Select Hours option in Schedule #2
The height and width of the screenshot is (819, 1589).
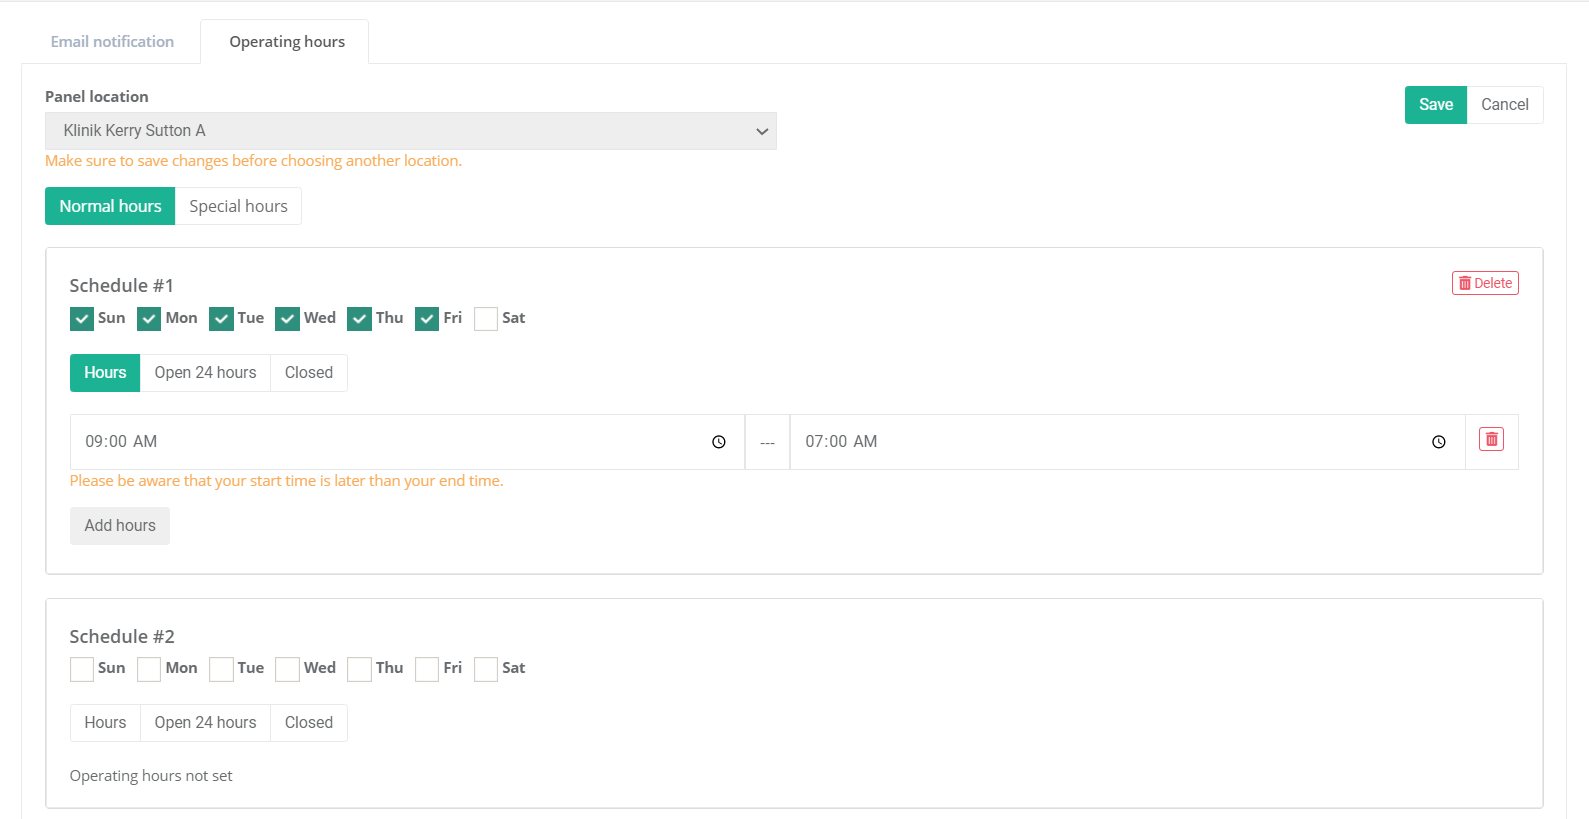pos(105,723)
